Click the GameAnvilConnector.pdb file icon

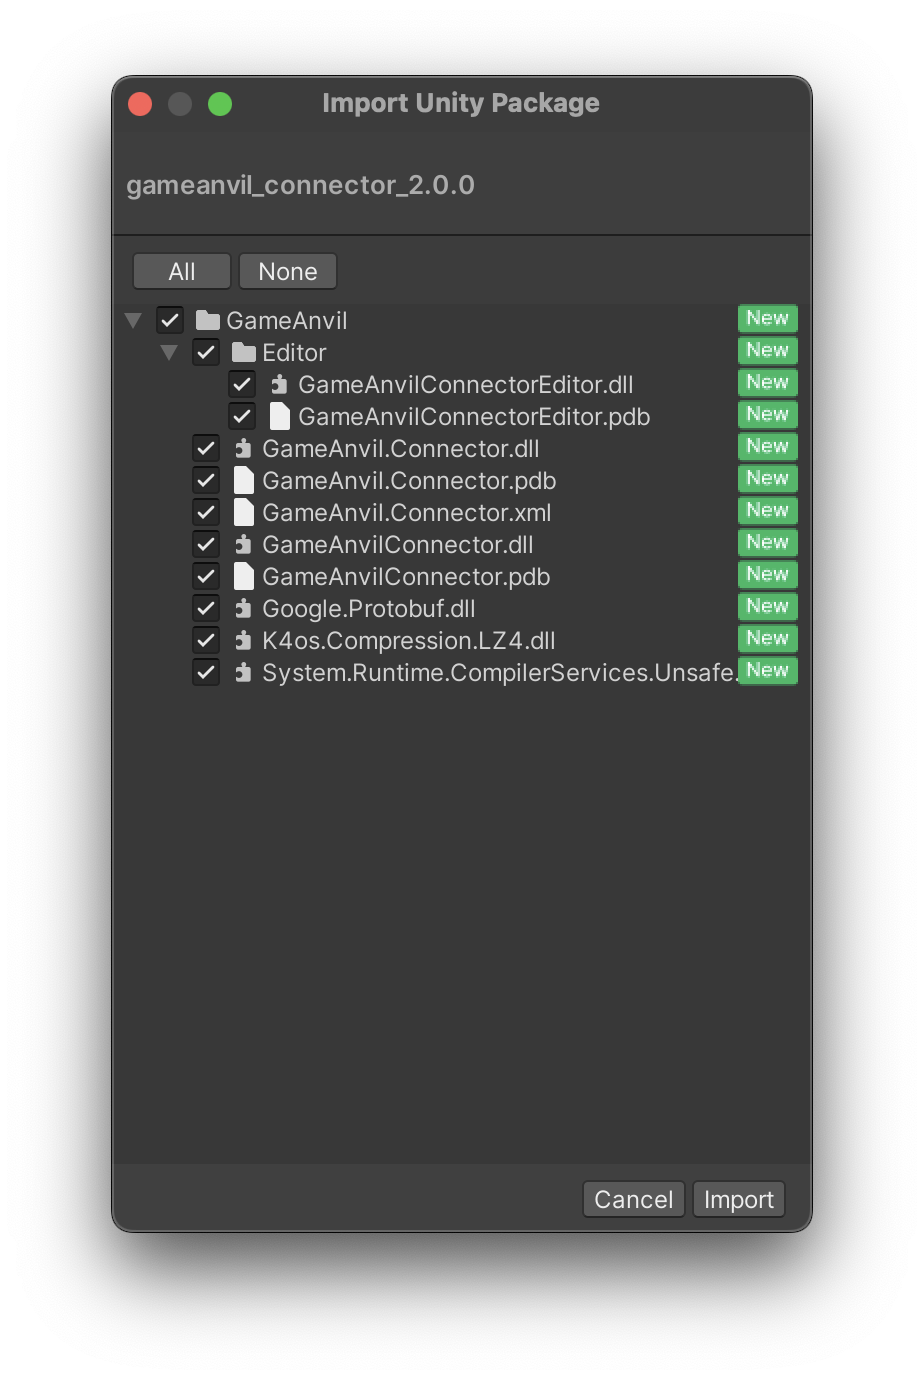pyautogui.click(x=243, y=576)
